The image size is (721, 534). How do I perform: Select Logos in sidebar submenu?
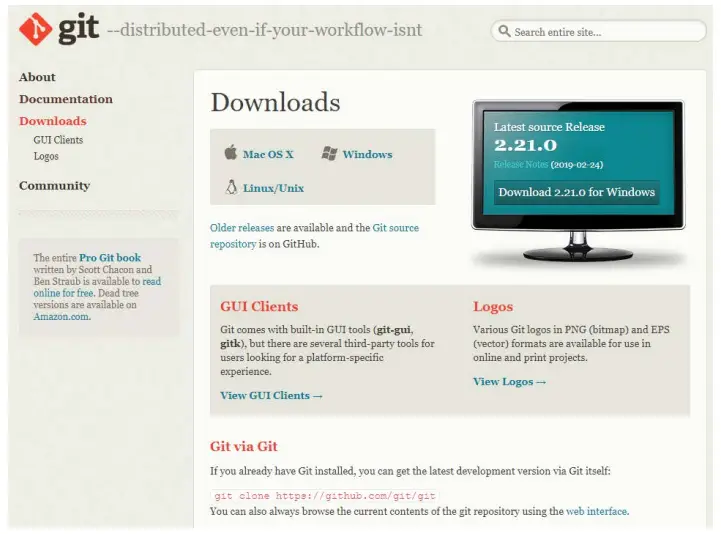(46, 156)
